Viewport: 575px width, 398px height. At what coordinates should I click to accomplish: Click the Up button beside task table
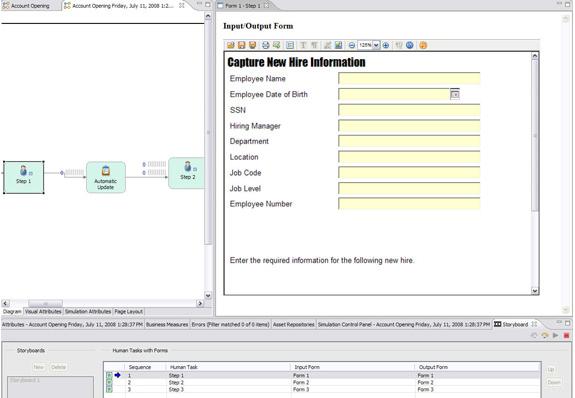(x=550, y=370)
